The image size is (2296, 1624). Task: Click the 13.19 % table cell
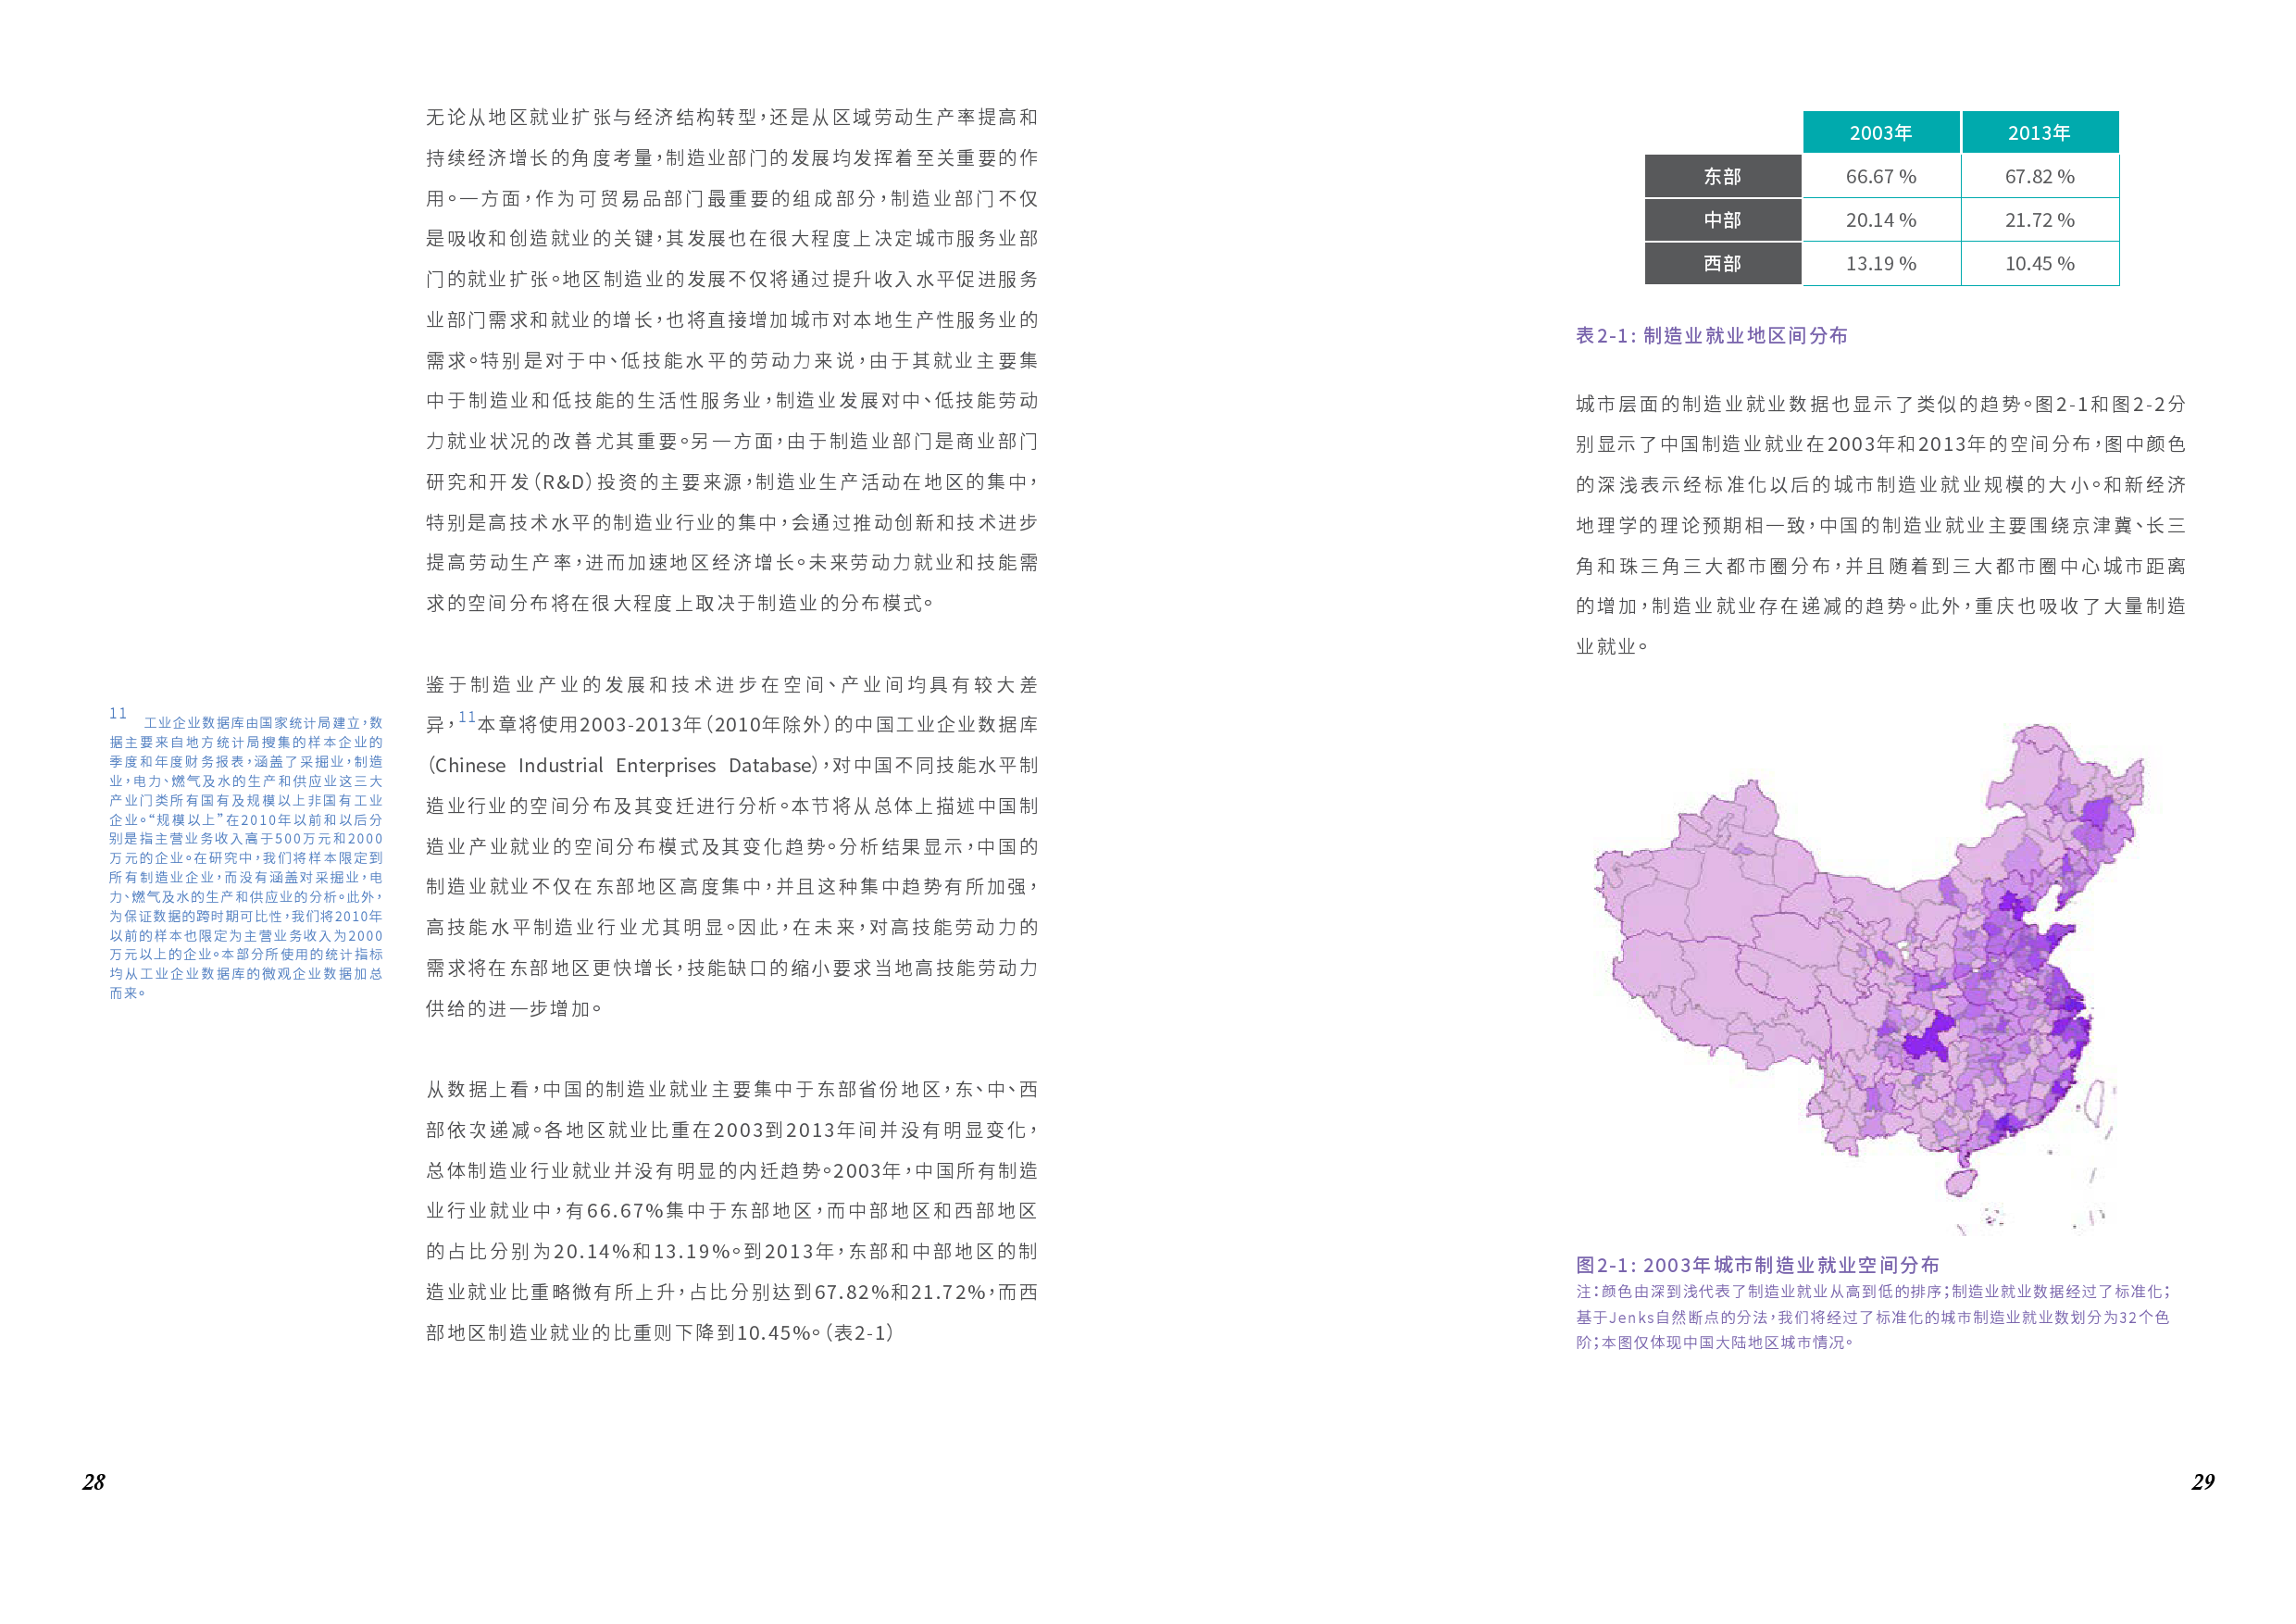(x=1880, y=264)
